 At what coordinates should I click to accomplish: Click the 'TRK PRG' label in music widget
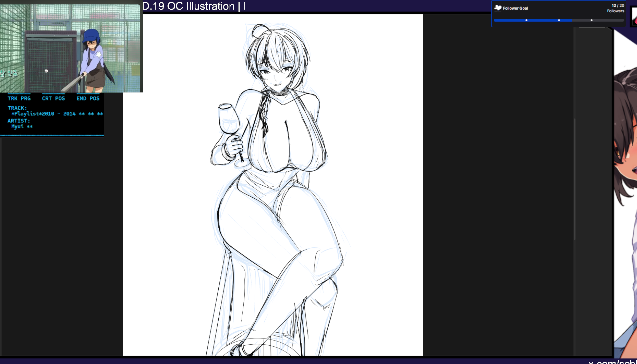coord(19,98)
